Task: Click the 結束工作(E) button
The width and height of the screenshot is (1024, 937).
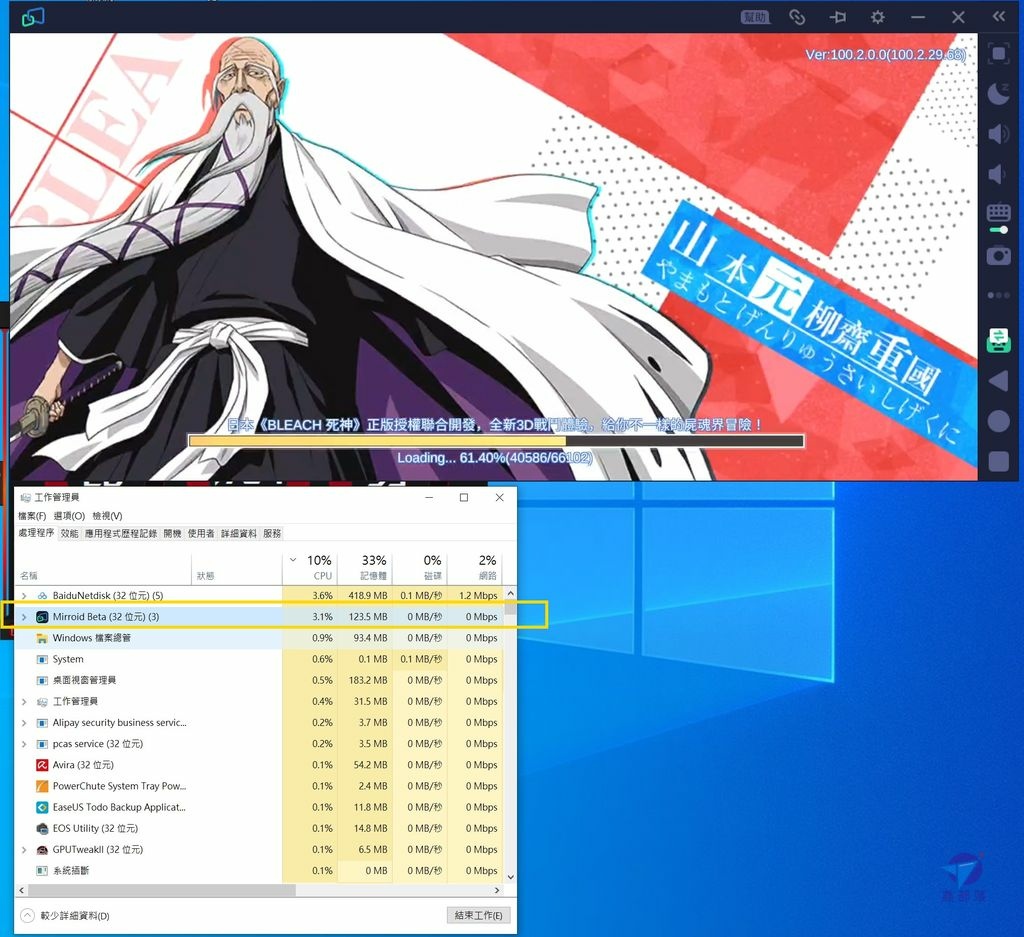Action: click(x=478, y=915)
